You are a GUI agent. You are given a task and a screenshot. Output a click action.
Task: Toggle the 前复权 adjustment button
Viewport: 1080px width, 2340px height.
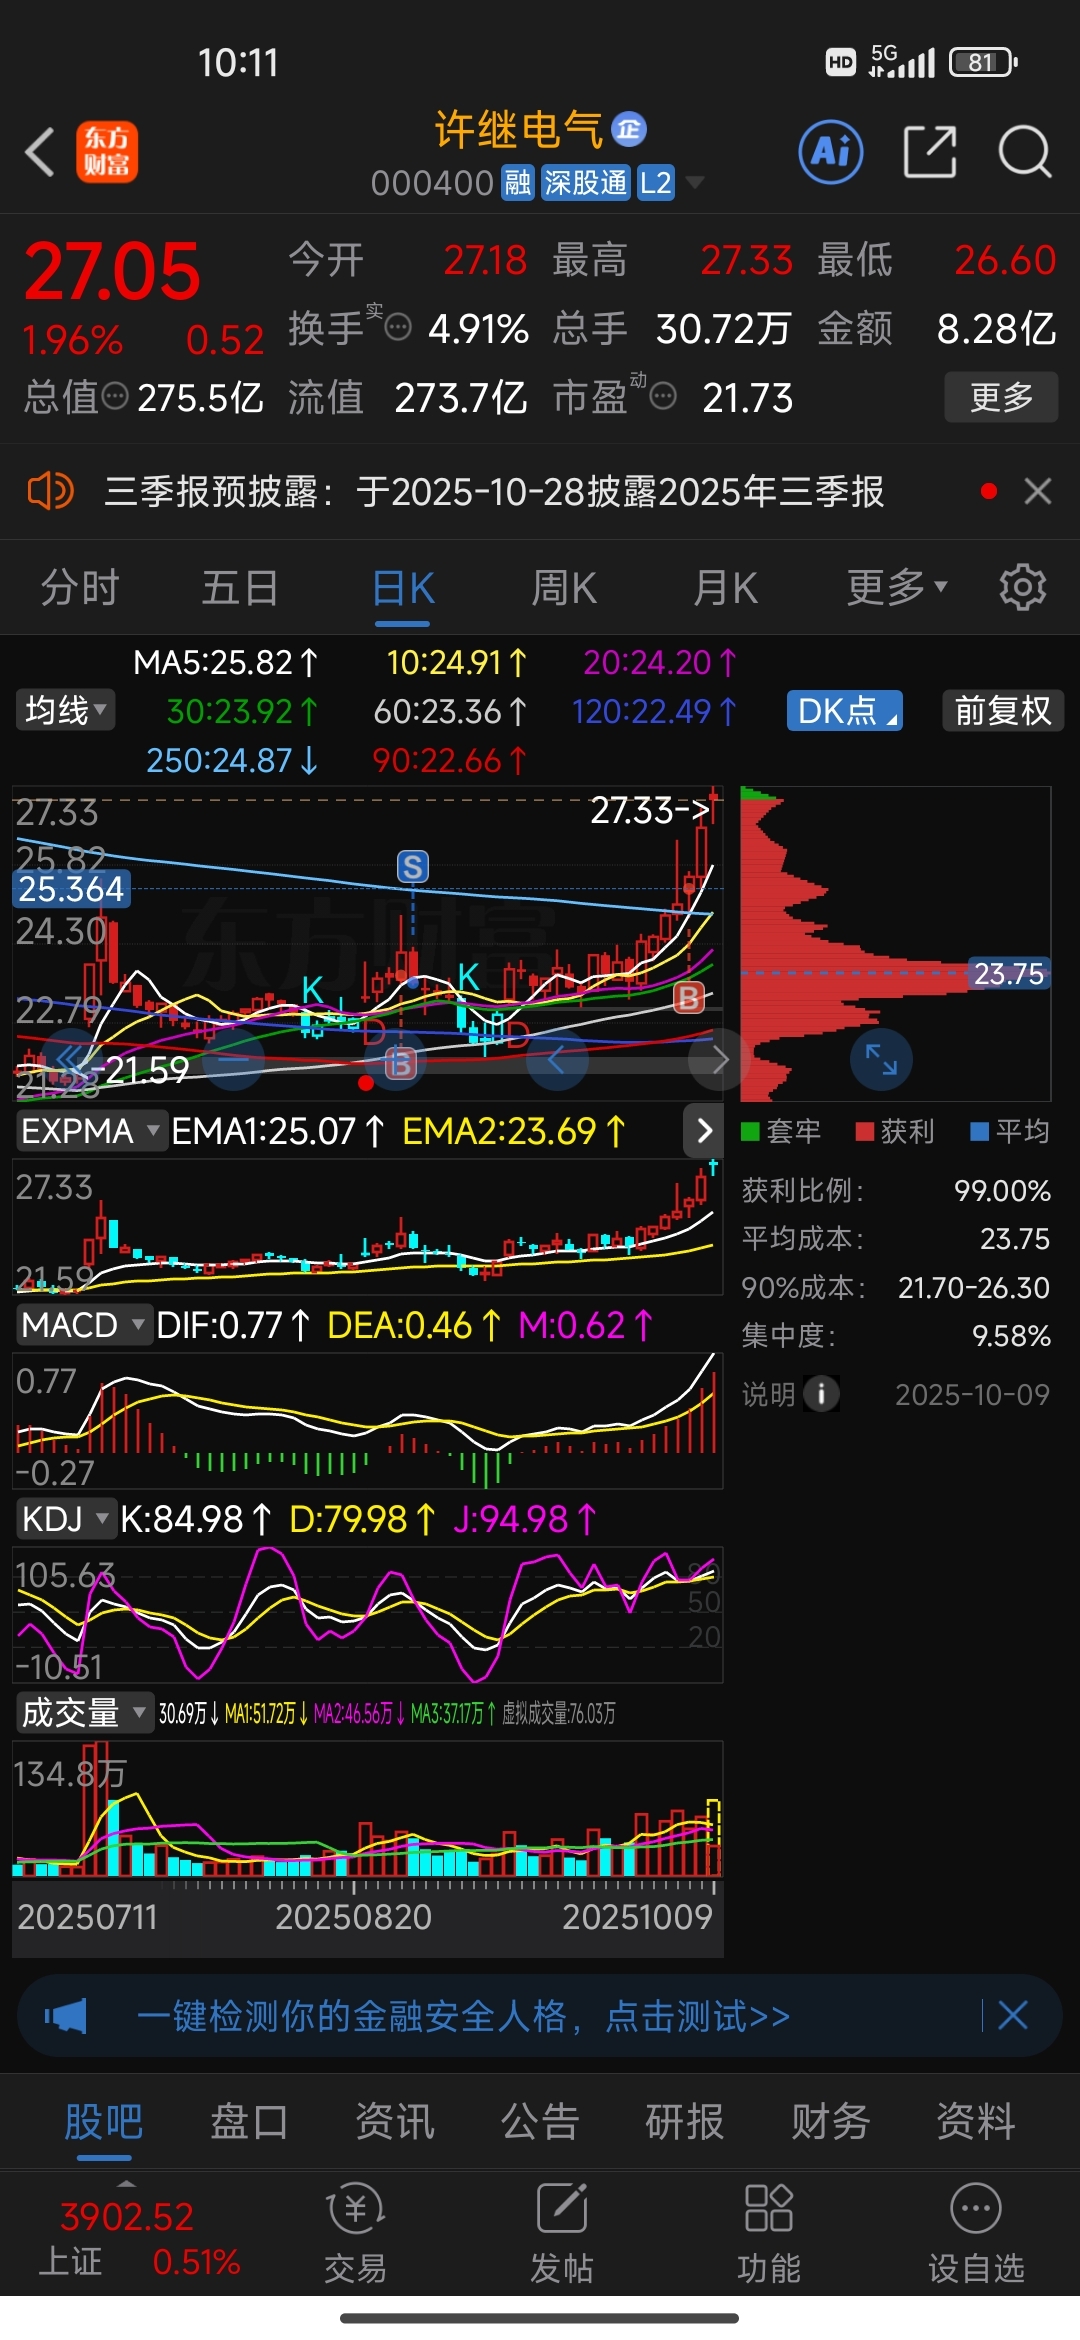click(1003, 710)
